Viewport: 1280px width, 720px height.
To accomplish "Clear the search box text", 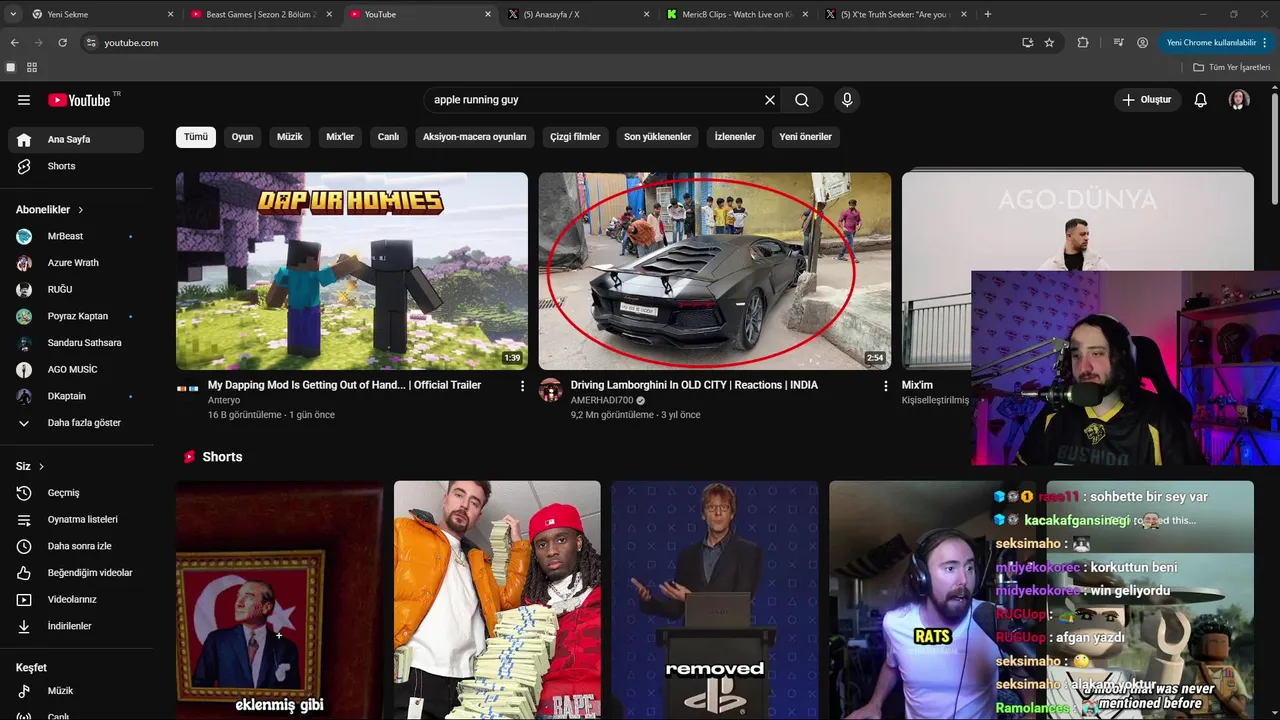I will 770,100.
